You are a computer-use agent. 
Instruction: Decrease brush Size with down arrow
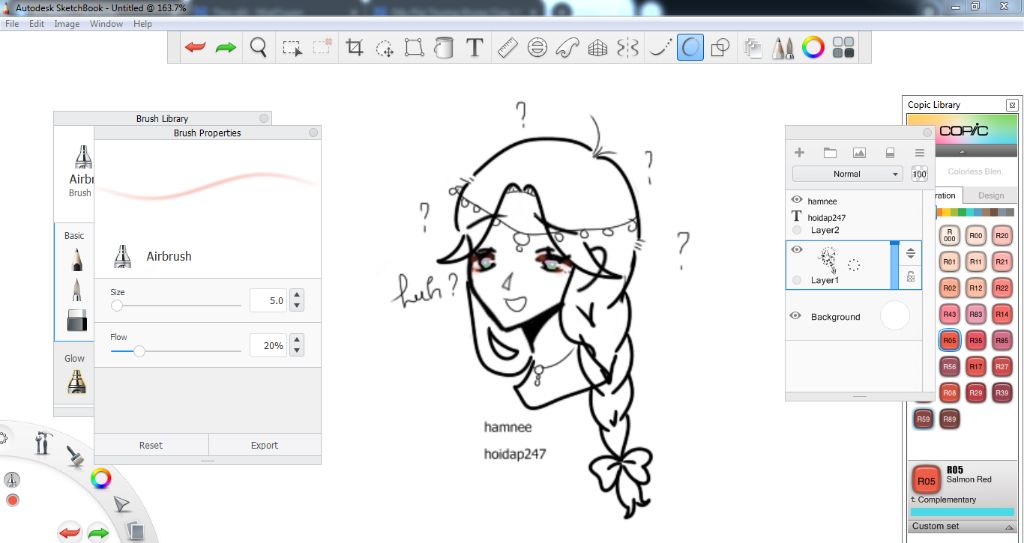[x=297, y=305]
